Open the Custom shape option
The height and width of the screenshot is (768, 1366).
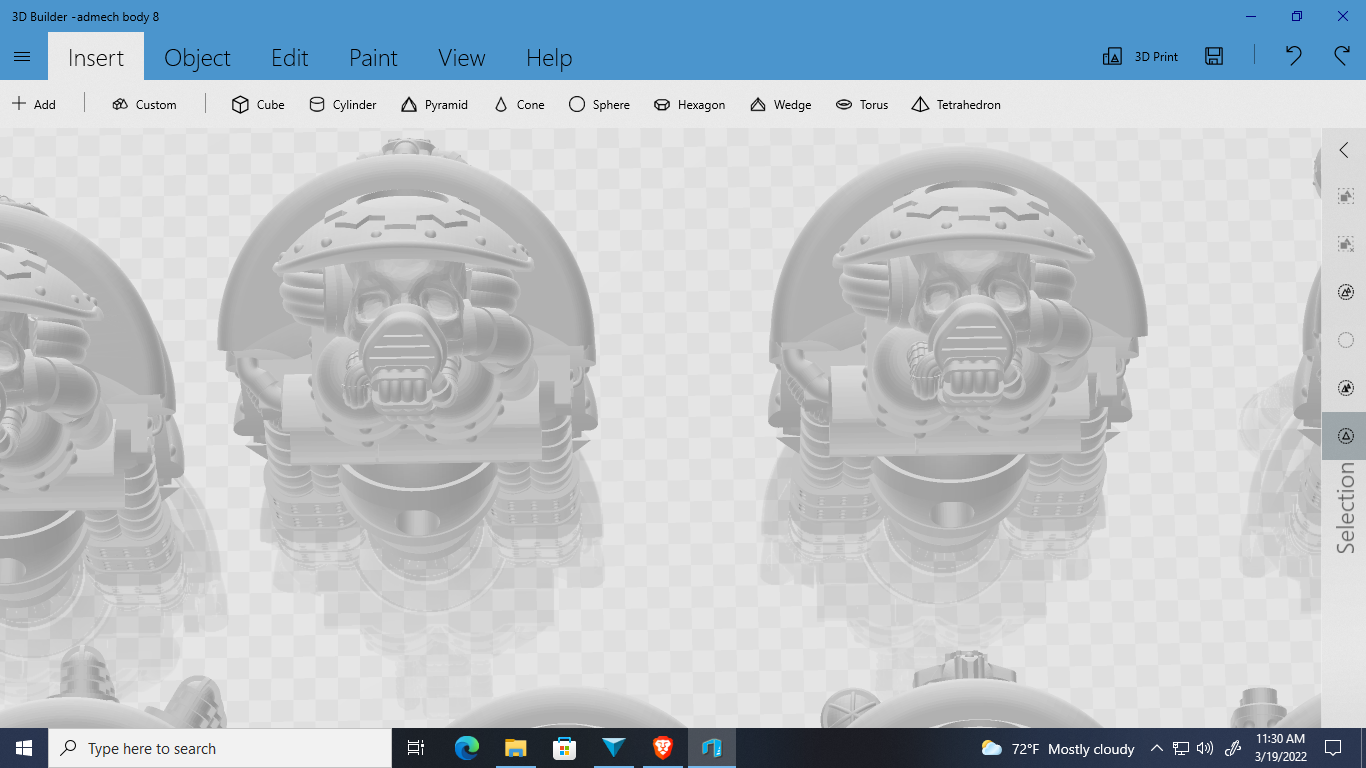click(144, 104)
